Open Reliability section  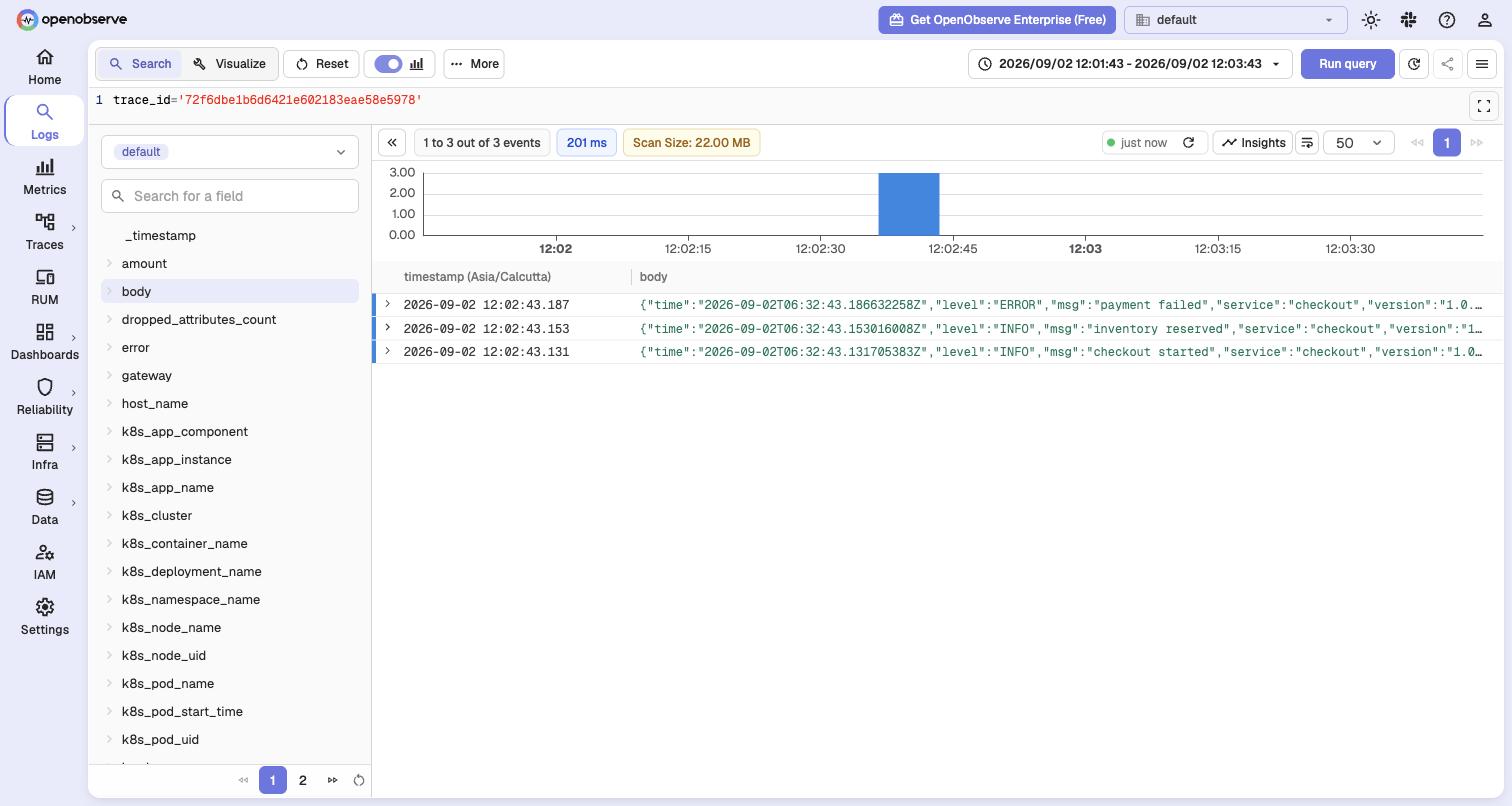coord(44,397)
